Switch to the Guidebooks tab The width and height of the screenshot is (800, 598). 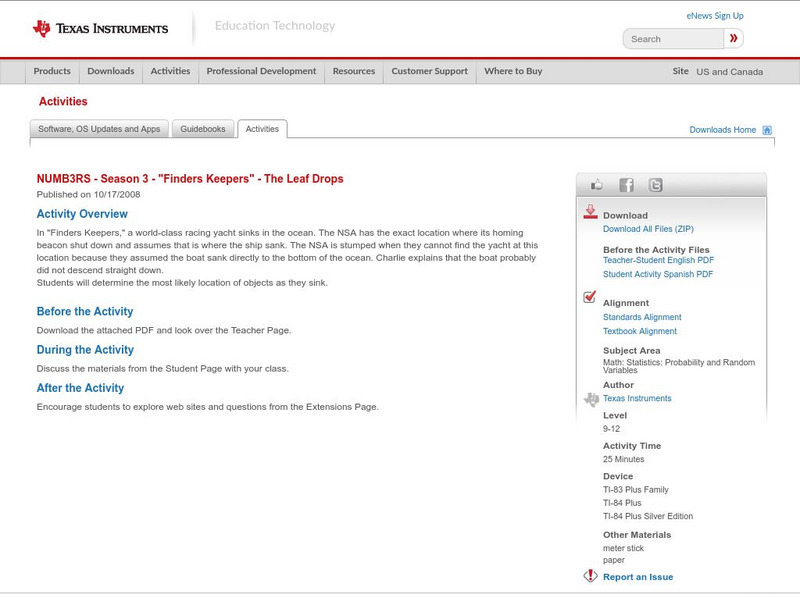(x=204, y=129)
